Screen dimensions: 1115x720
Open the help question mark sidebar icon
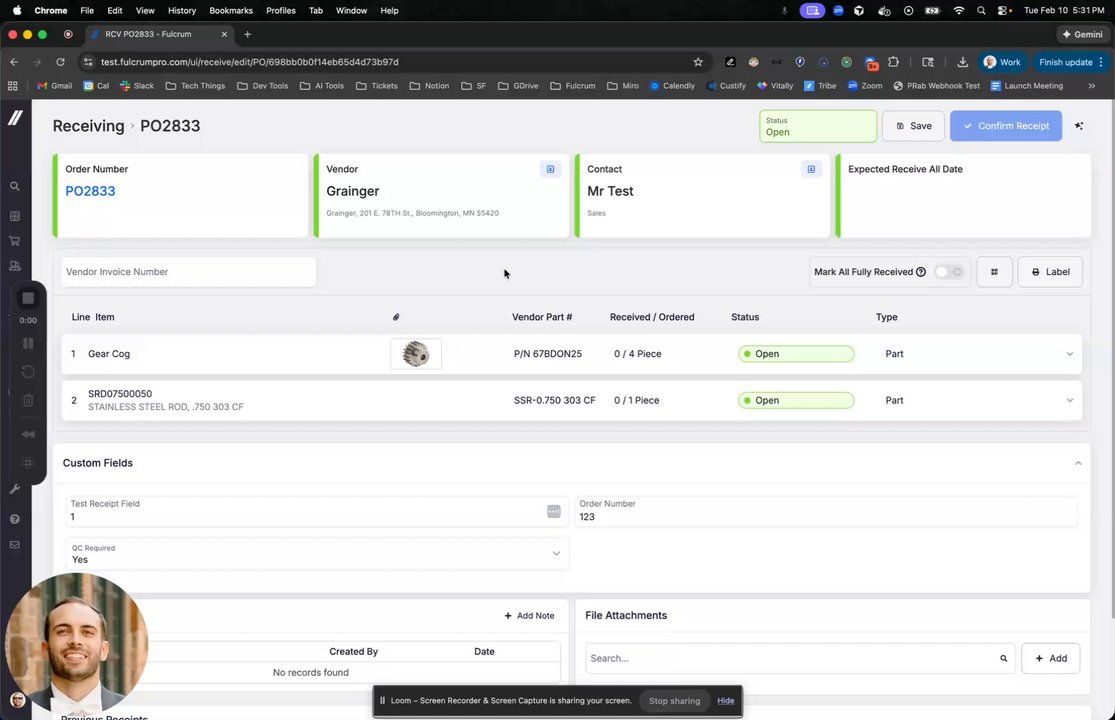(14, 519)
